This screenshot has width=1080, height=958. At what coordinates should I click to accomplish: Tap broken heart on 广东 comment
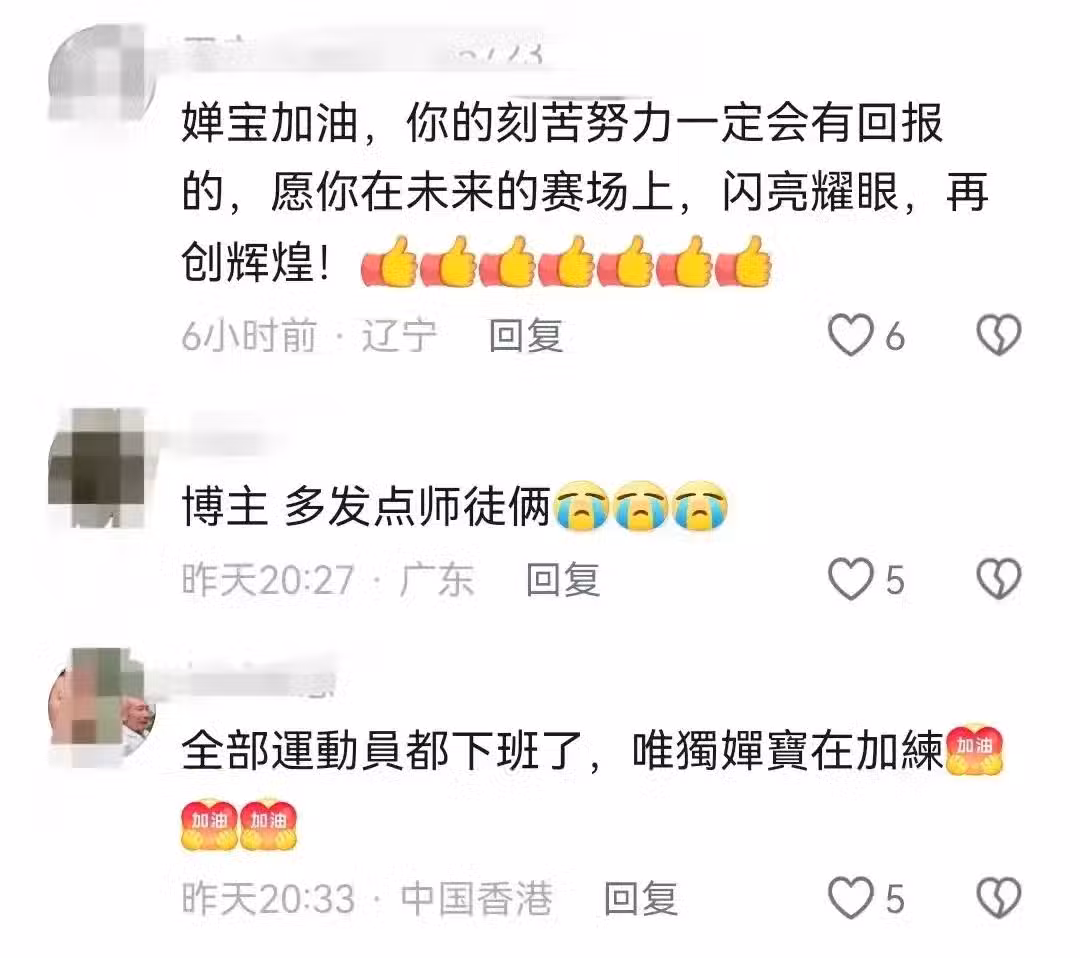(x=999, y=579)
